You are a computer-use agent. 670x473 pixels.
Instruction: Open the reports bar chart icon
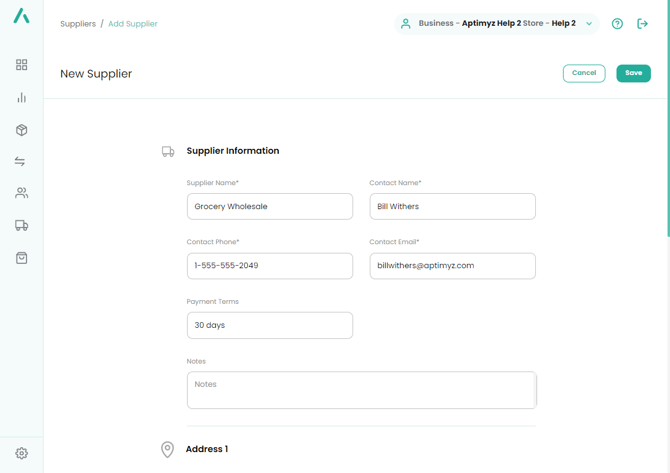point(21,97)
